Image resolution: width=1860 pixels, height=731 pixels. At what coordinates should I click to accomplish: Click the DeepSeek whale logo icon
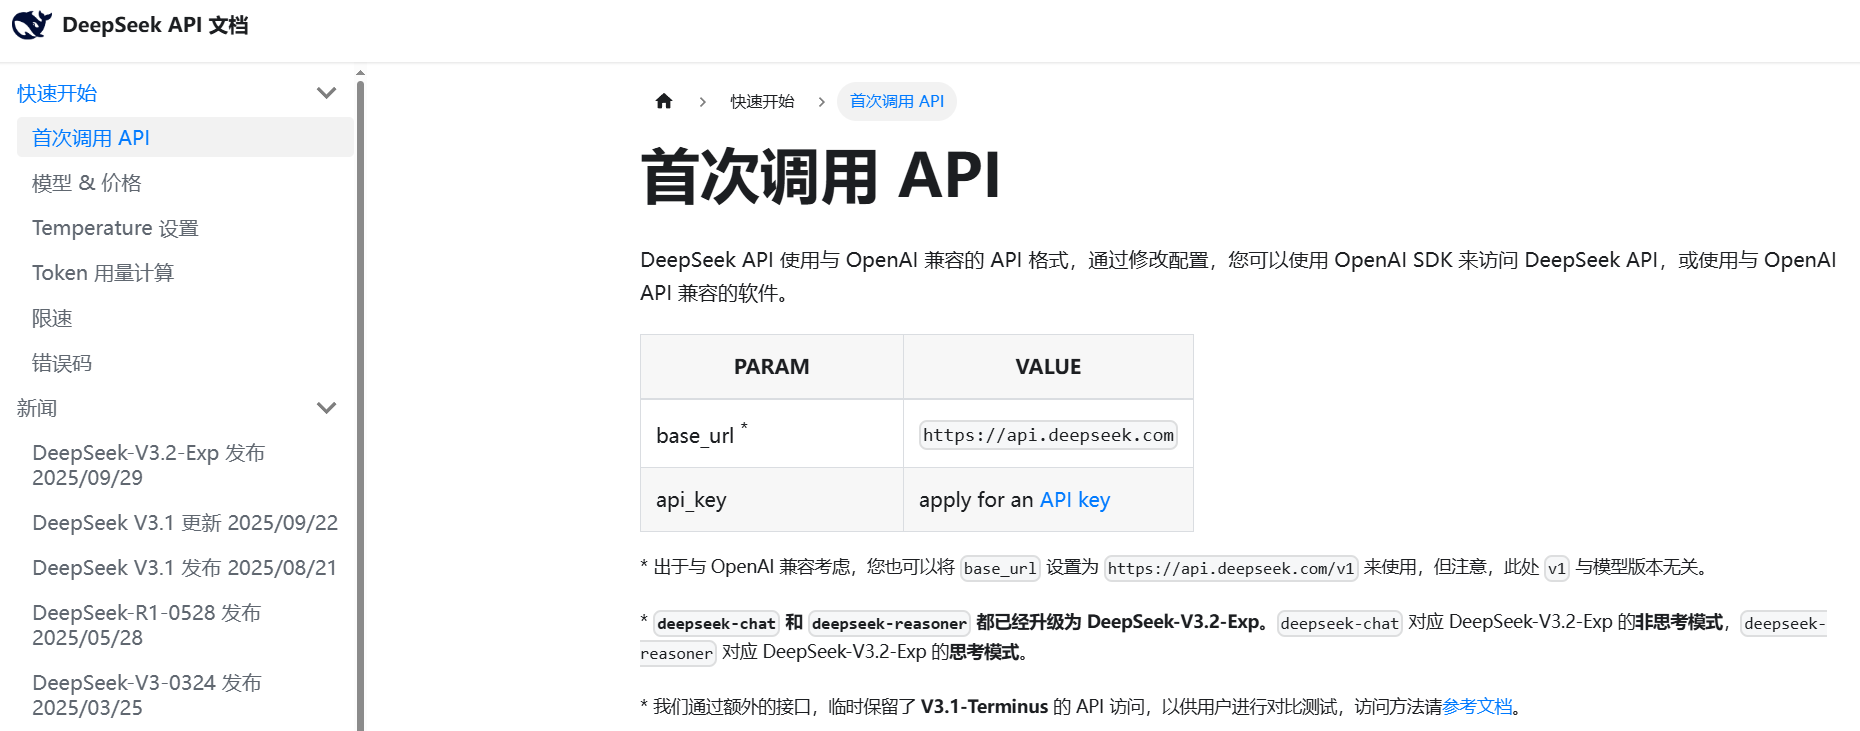pyautogui.click(x=31, y=25)
